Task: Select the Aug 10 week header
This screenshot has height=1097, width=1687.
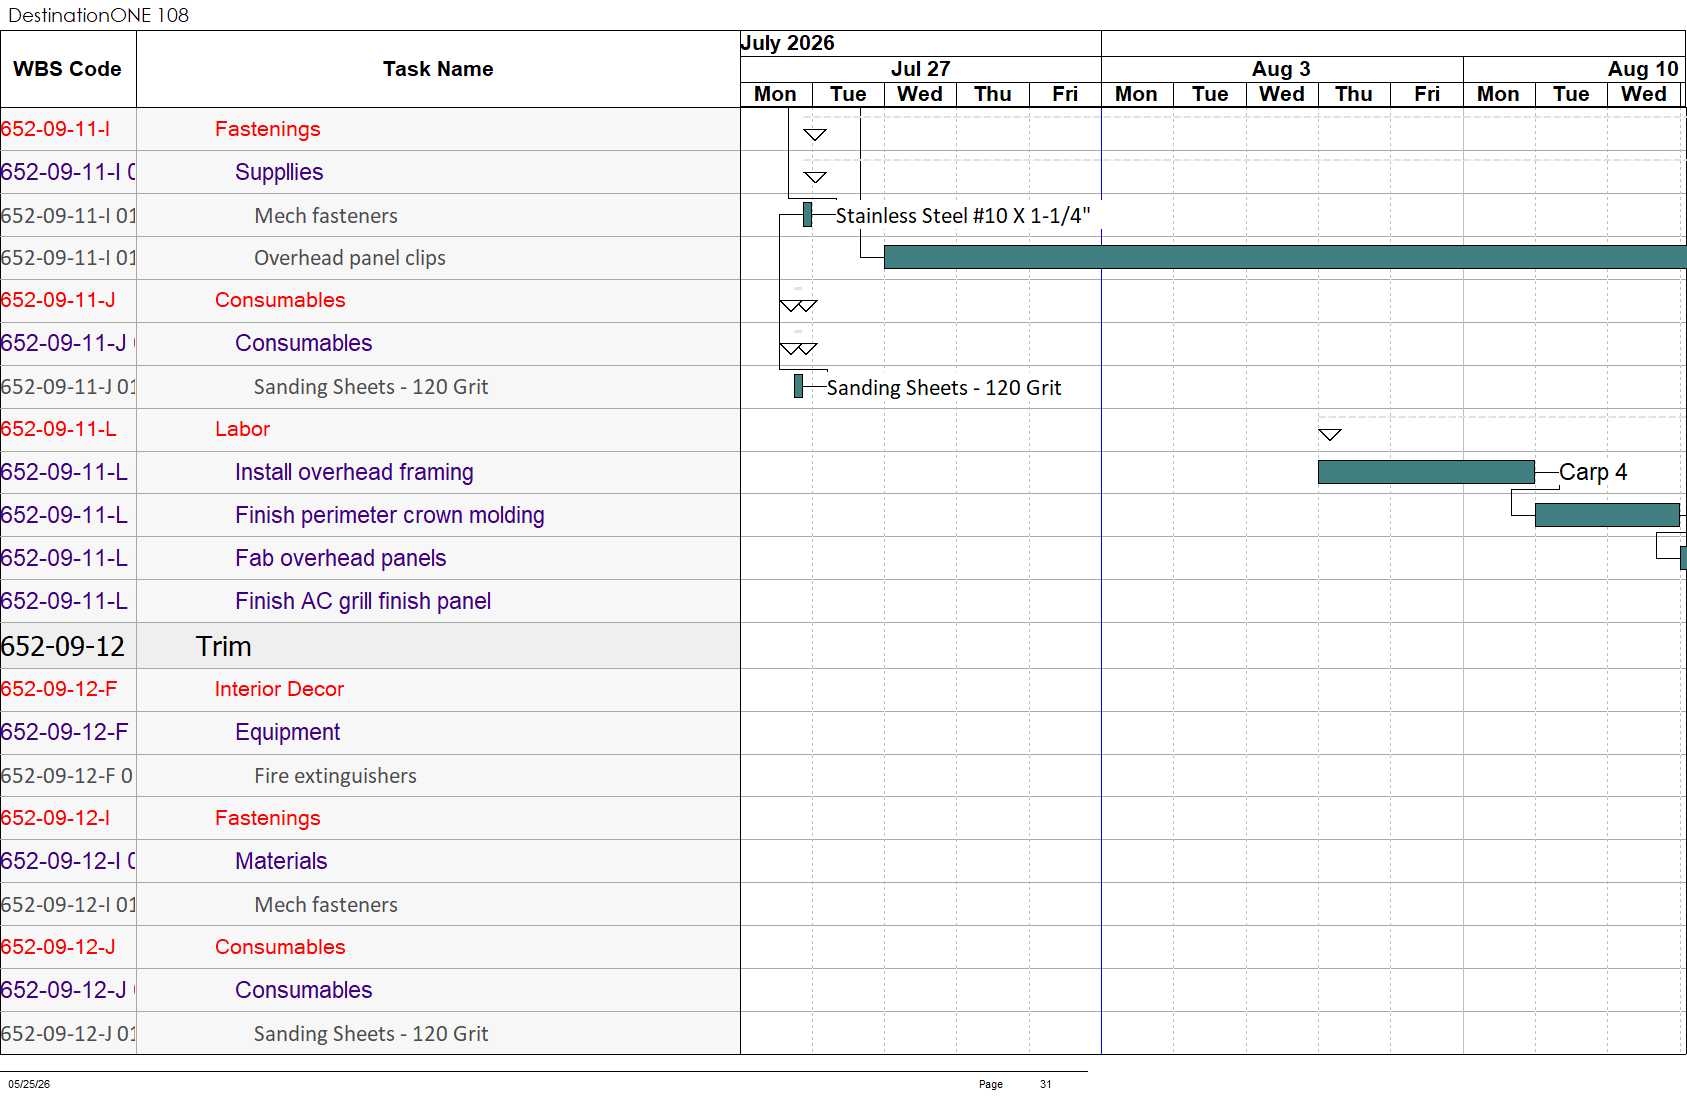Action: [x=1575, y=69]
